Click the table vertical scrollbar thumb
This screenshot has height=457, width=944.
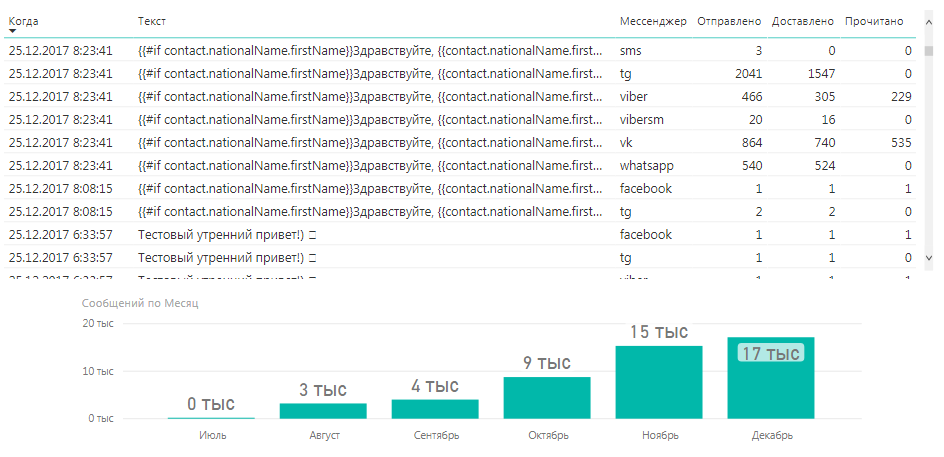tap(928, 49)
